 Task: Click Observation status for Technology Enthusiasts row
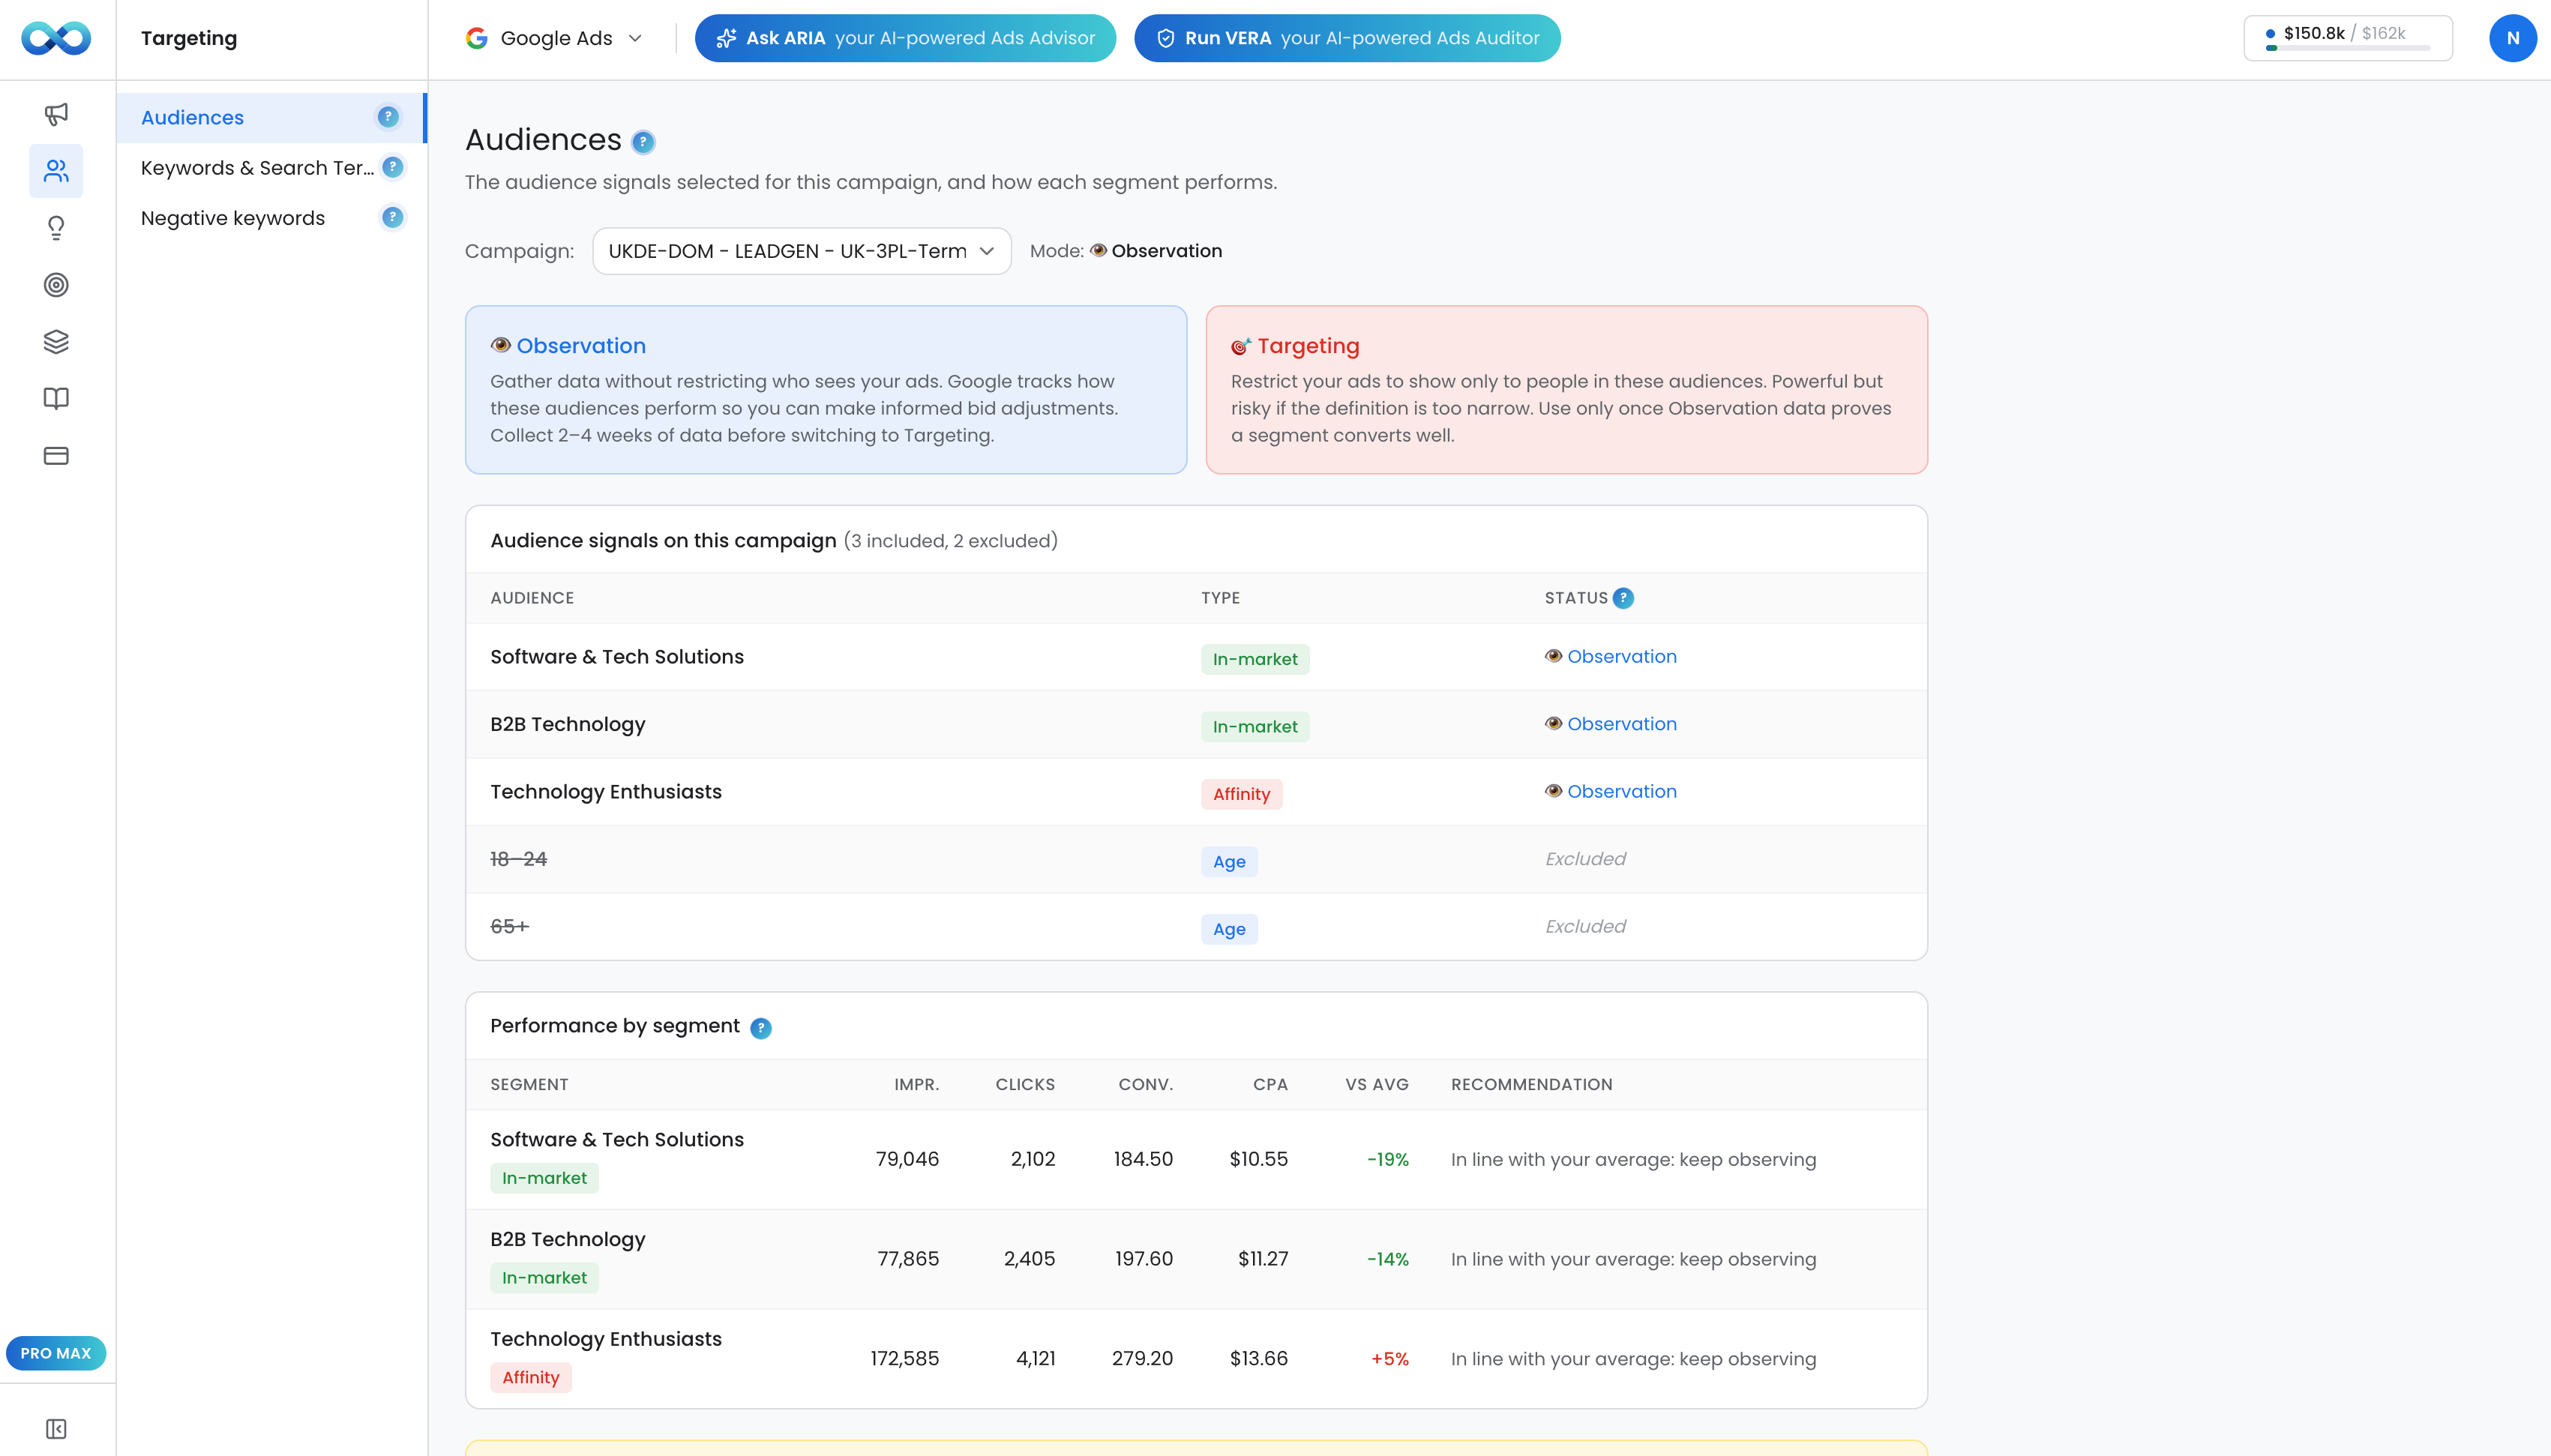point(1610,792)
